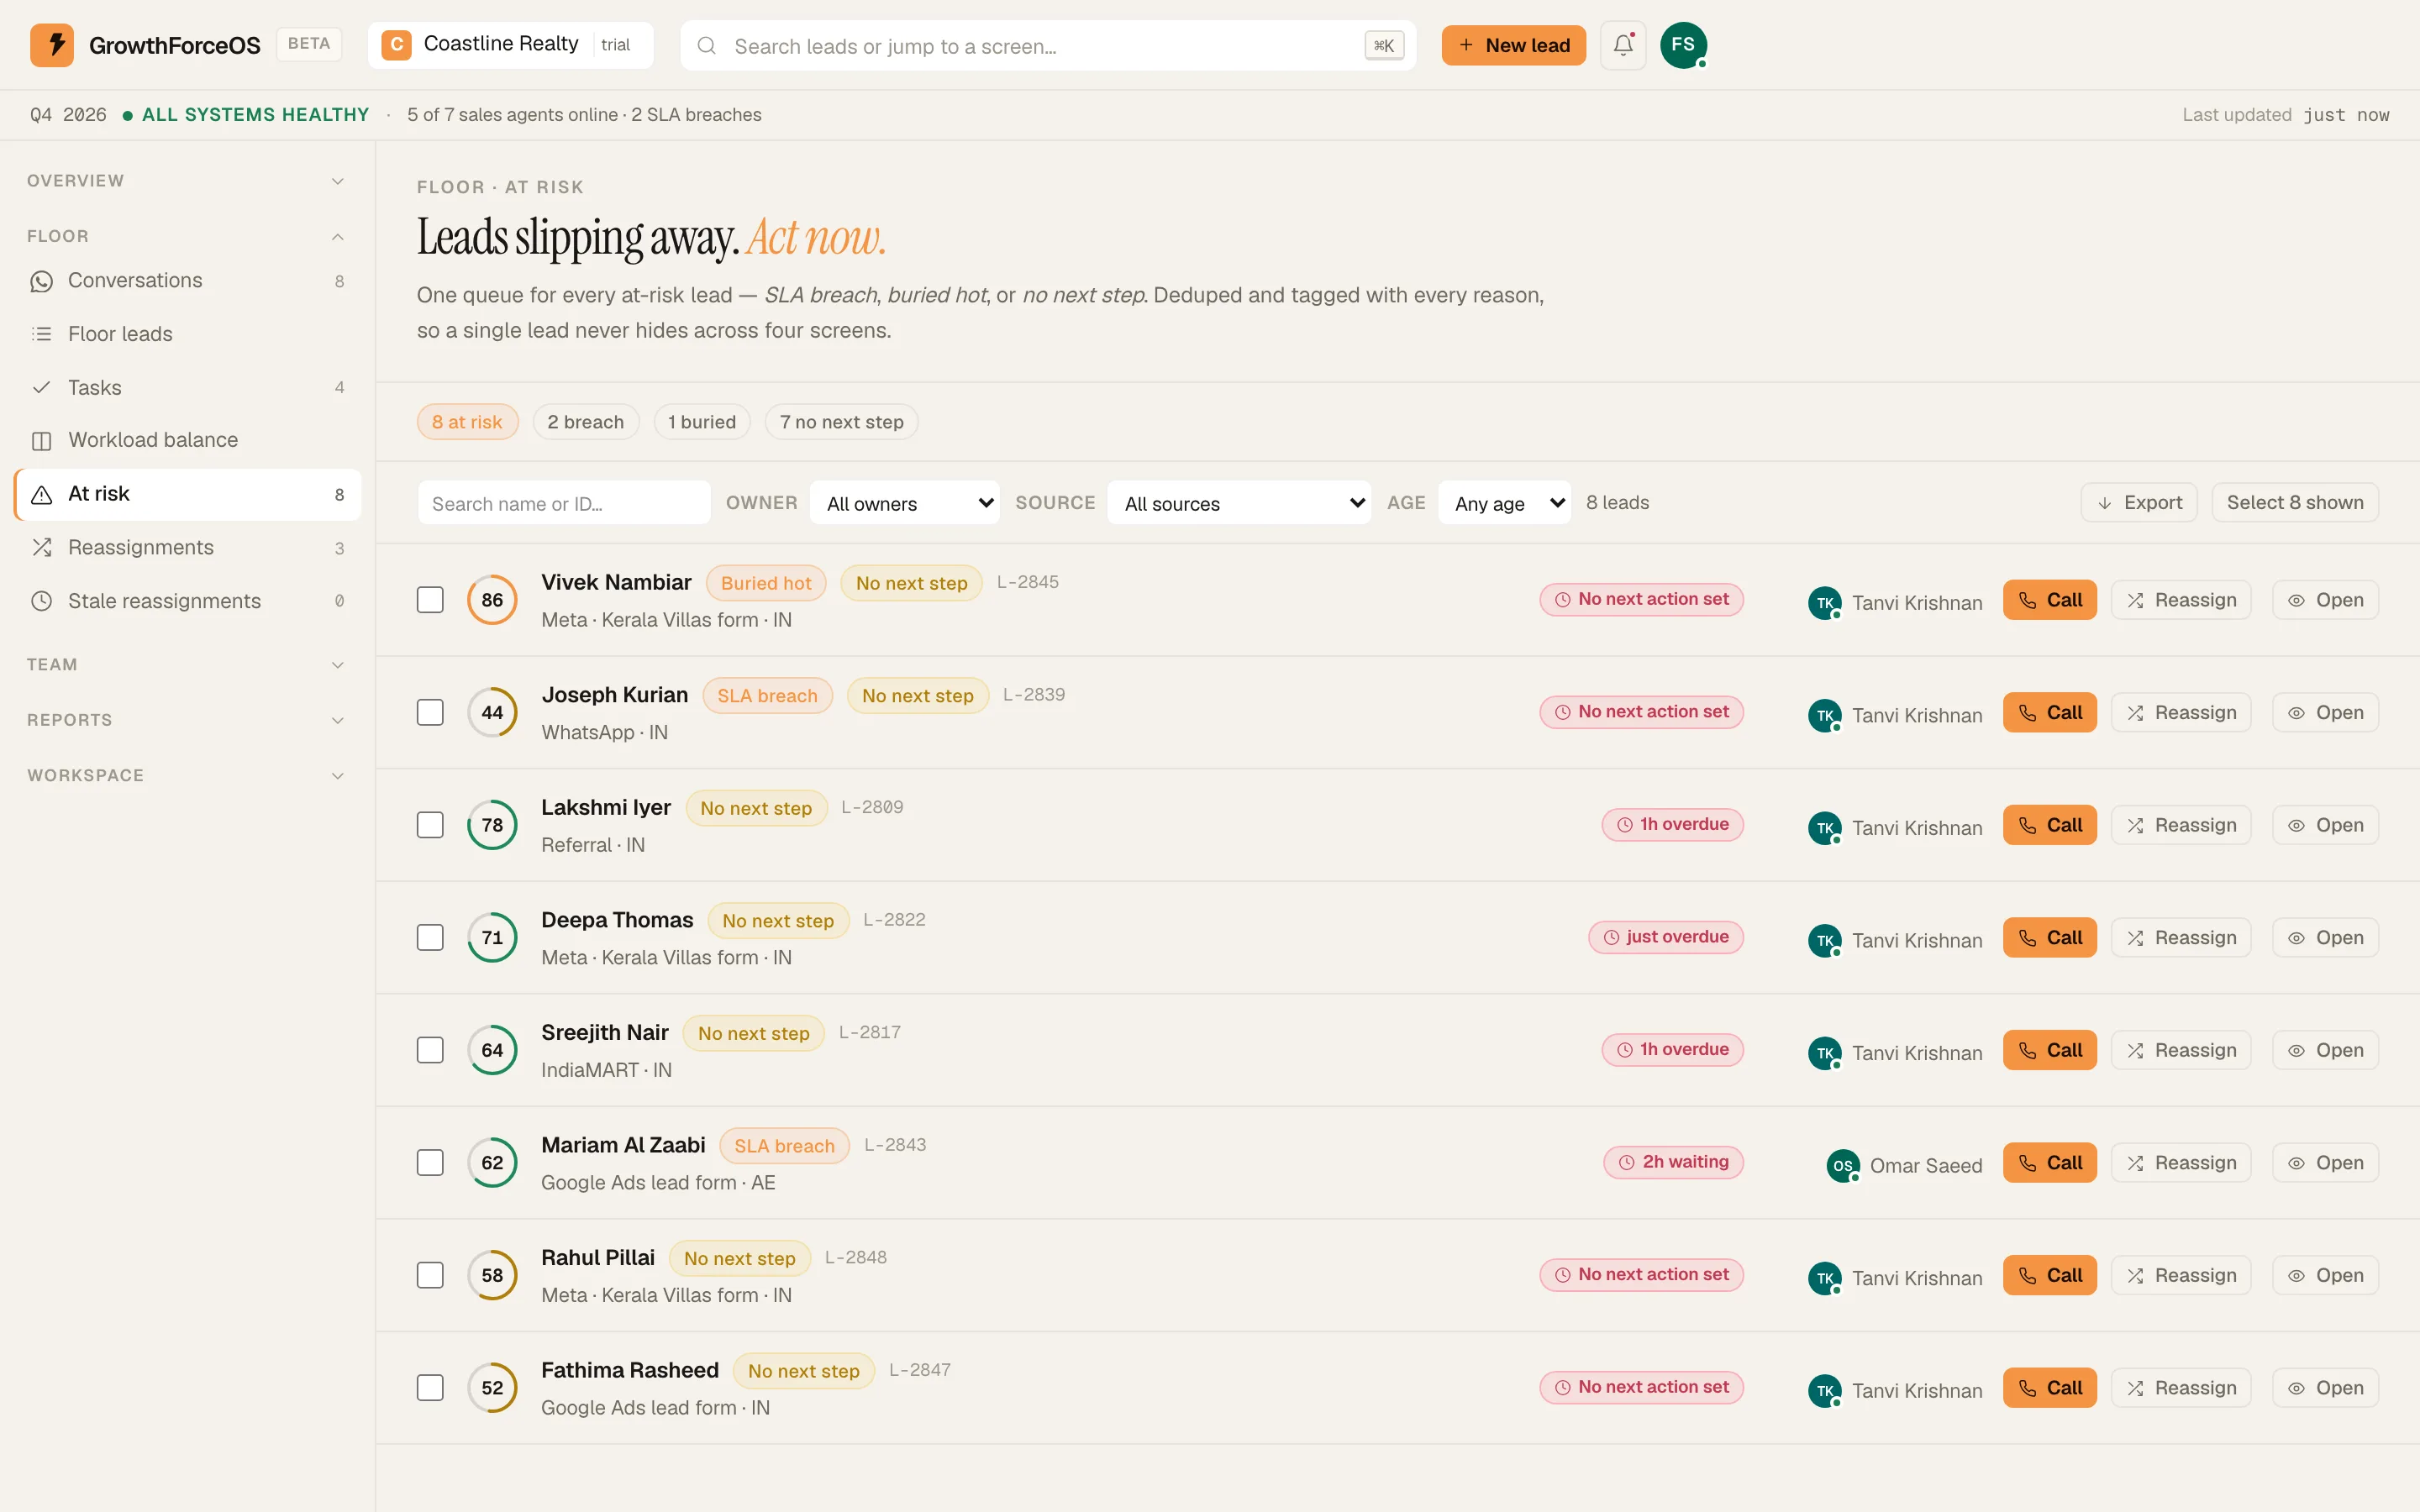Export the at-risk leads list

[x=2139, y=503]
